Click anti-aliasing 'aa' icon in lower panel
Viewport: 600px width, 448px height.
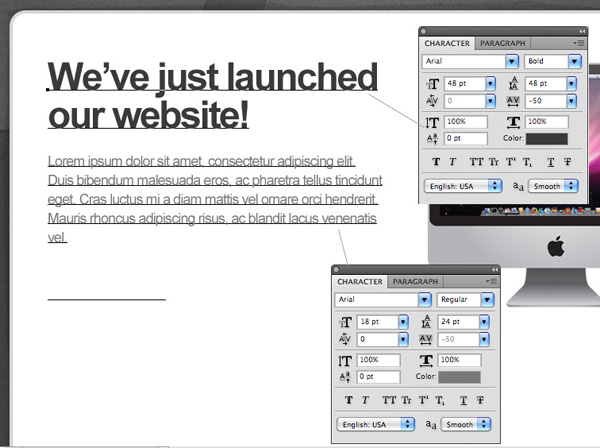tap(430, 424)
